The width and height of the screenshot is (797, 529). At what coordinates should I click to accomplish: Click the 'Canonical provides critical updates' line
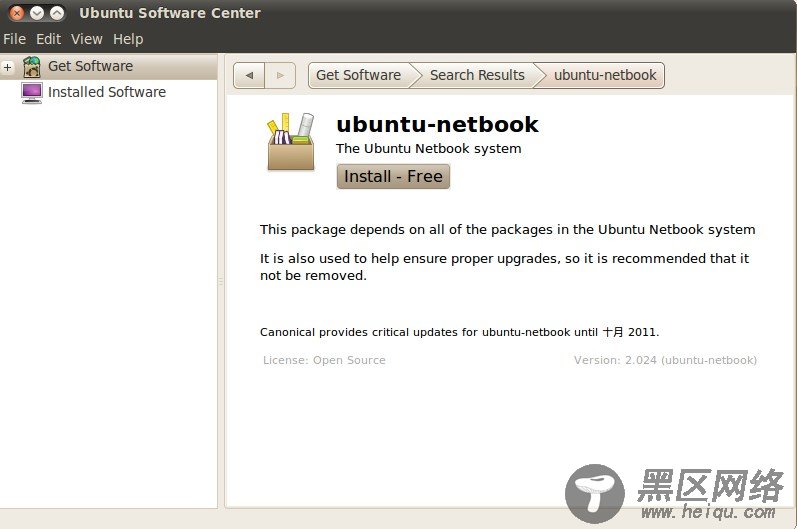point(459,332)
